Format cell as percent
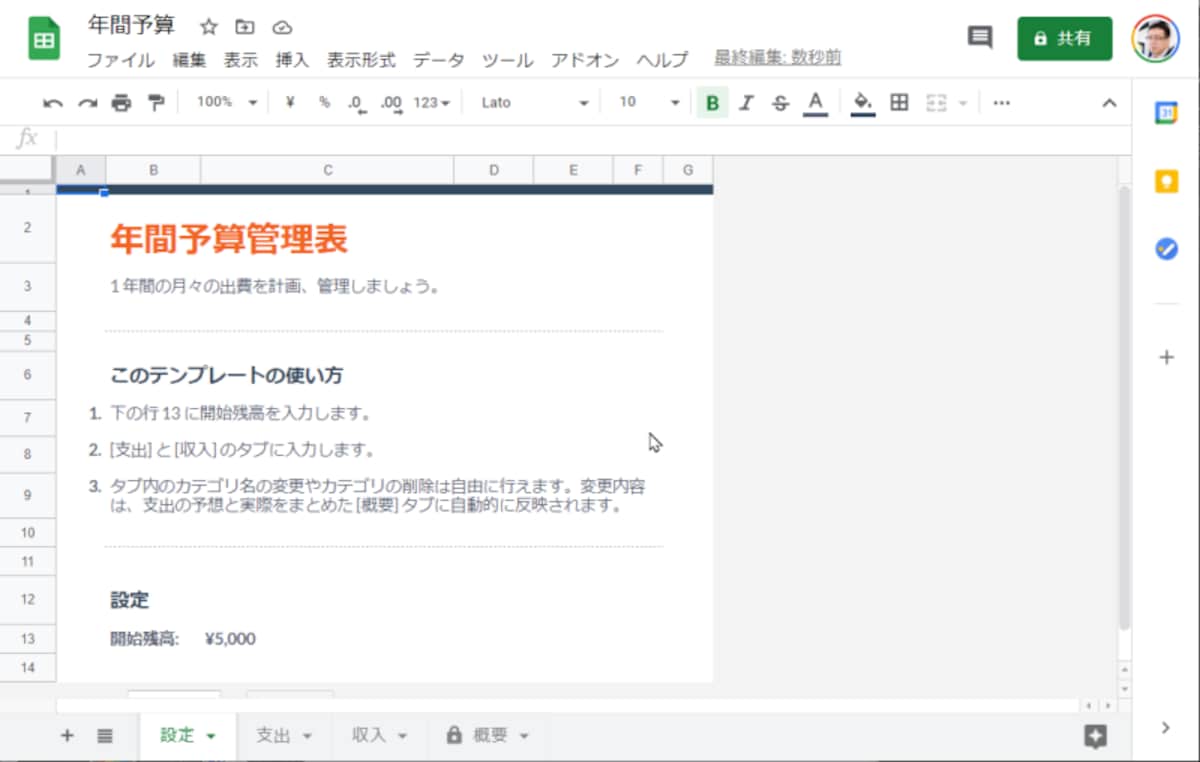 coord(324,102)
